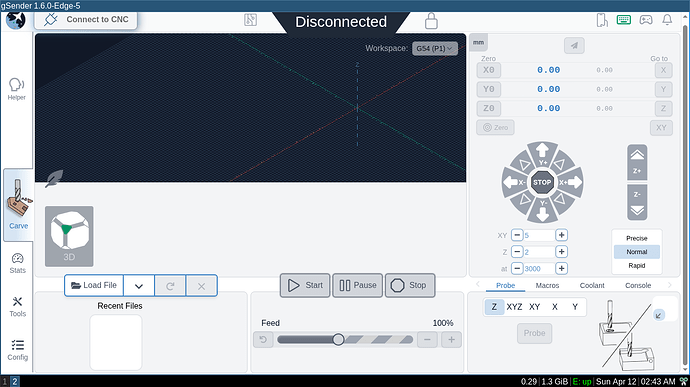Increase the Z jog distance
690x387 pixels.
pos(561,252)
